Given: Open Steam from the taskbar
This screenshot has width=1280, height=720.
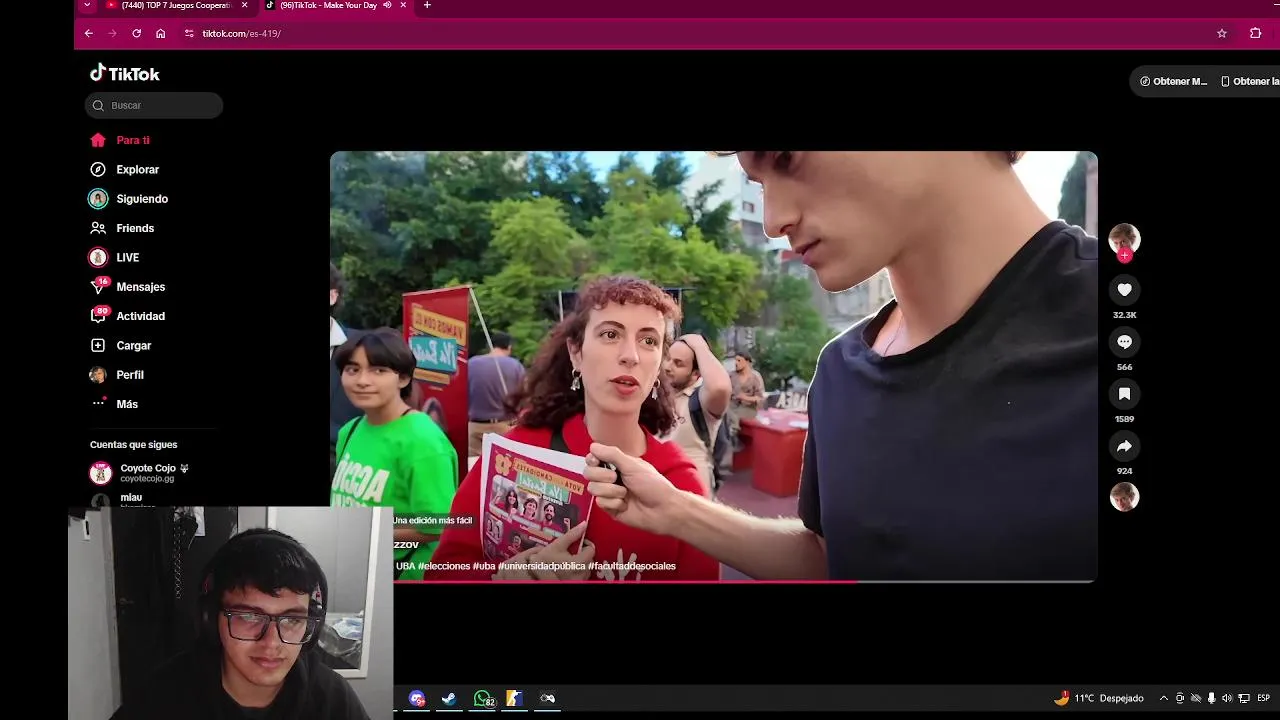Looking at the screenshot, I should [449, 698].
